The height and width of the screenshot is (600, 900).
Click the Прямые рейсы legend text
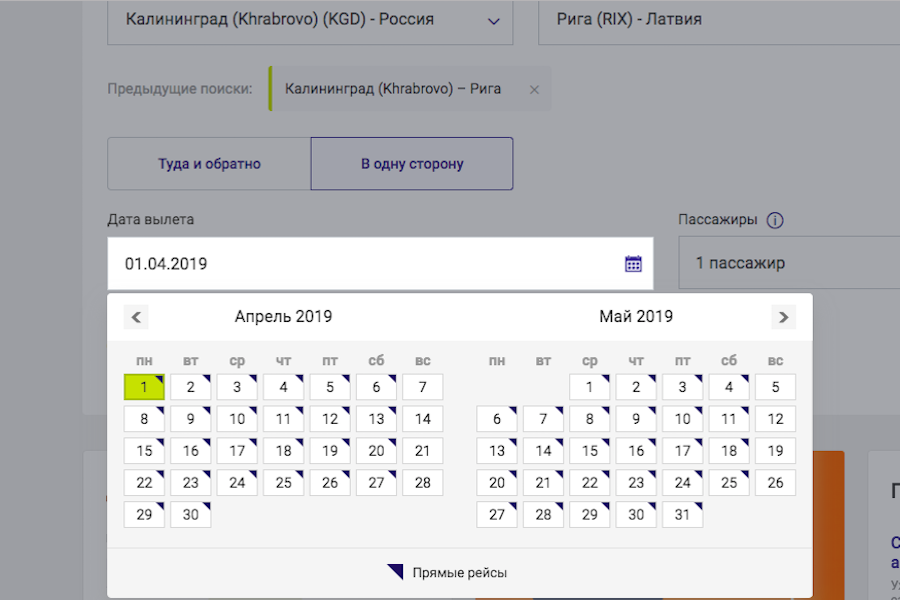[x=460, y=571]
